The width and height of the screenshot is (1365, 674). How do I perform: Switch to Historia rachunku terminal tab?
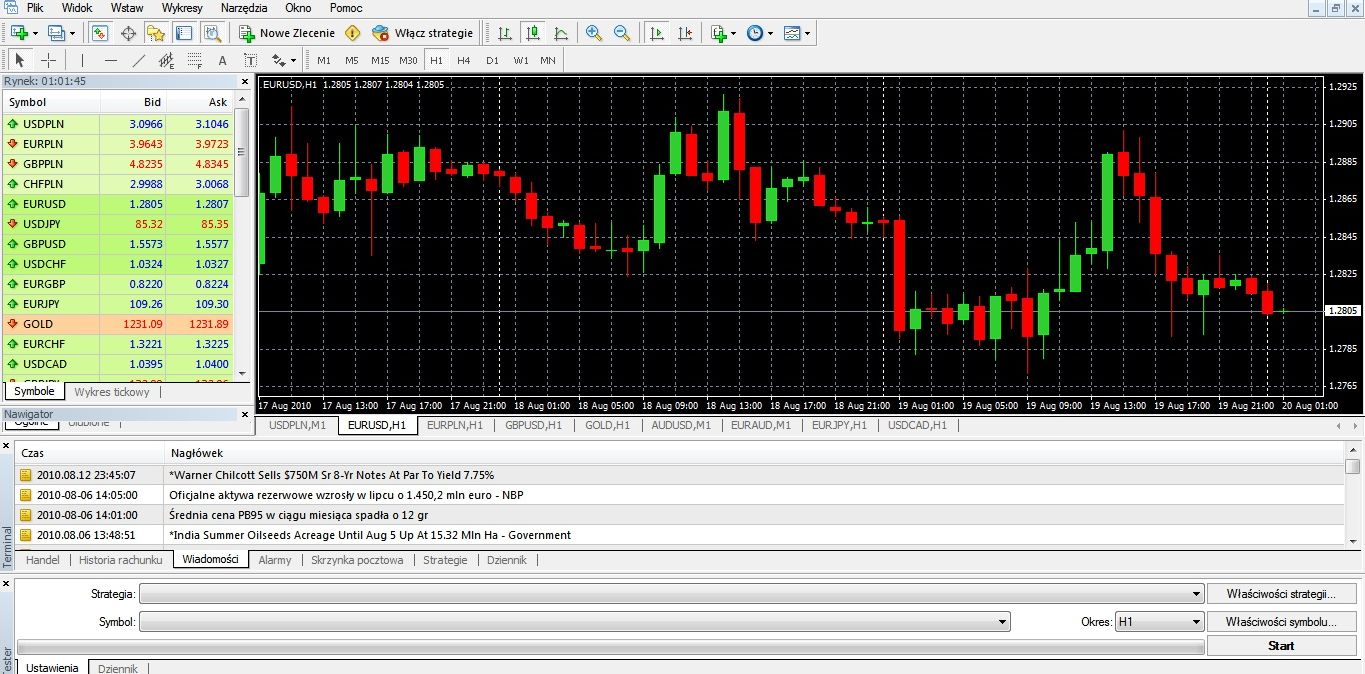click(x=120, y=560)
